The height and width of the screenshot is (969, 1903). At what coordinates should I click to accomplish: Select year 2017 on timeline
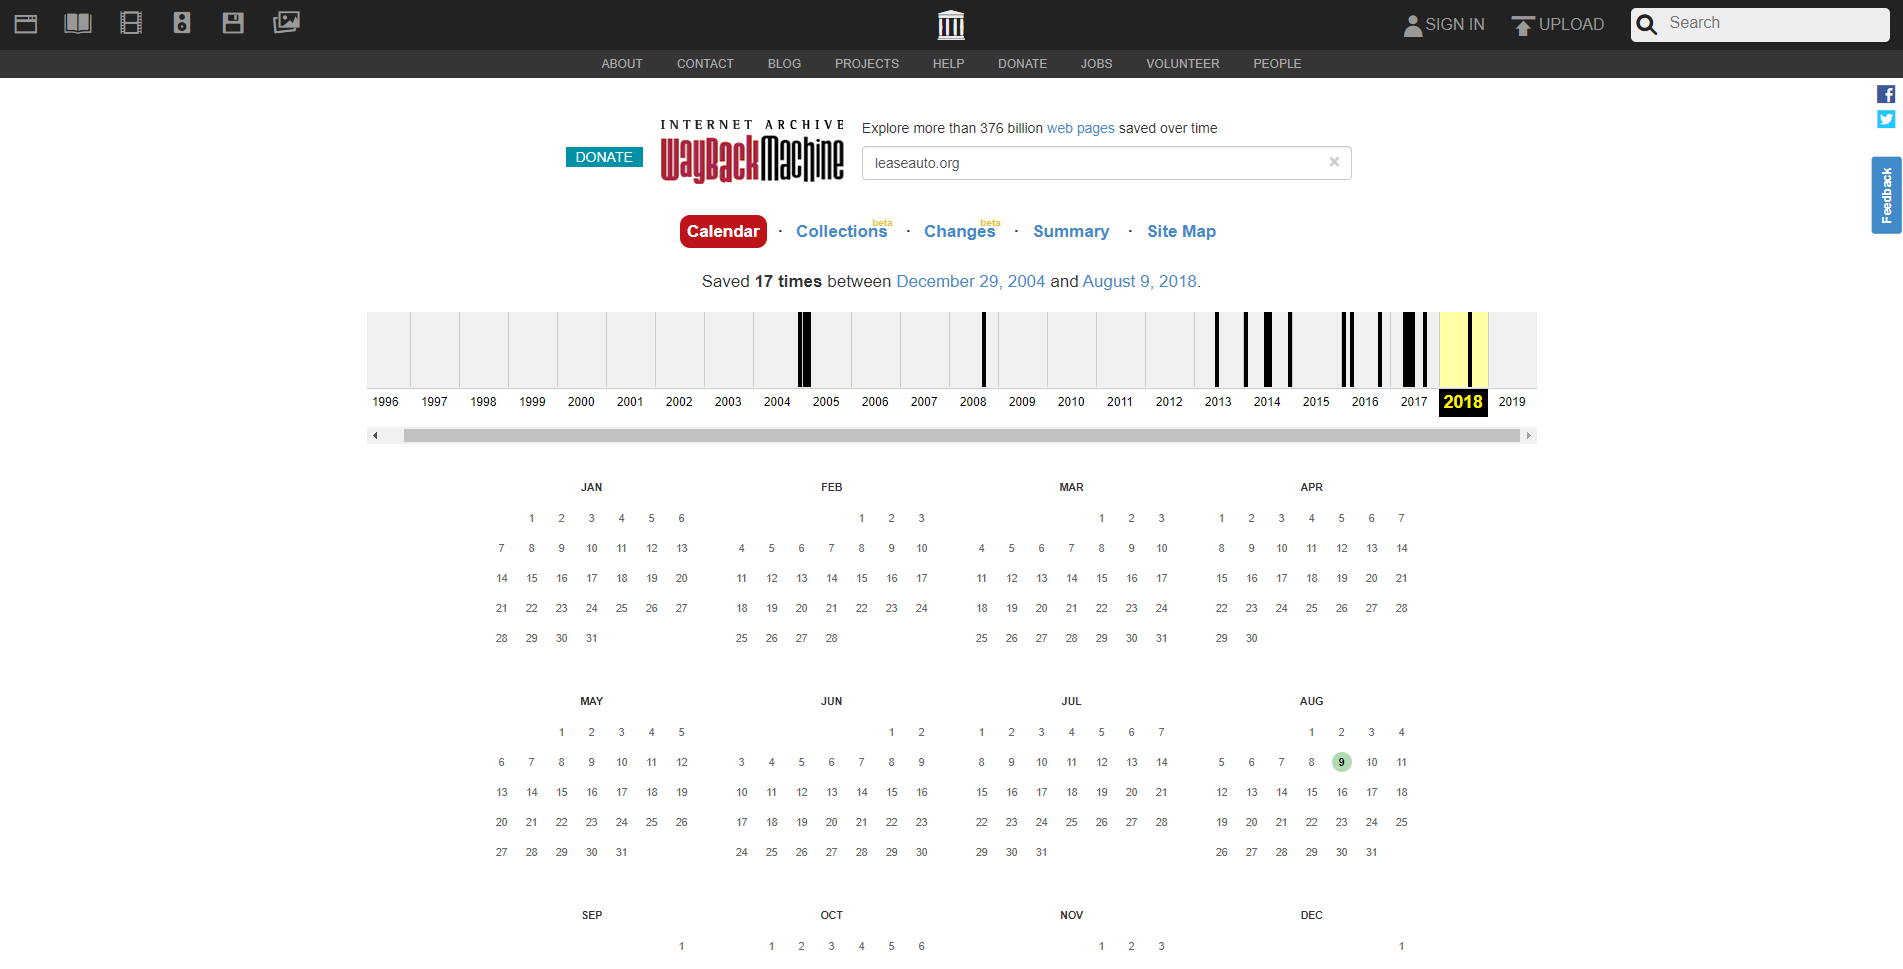[x=1414, y=402]
